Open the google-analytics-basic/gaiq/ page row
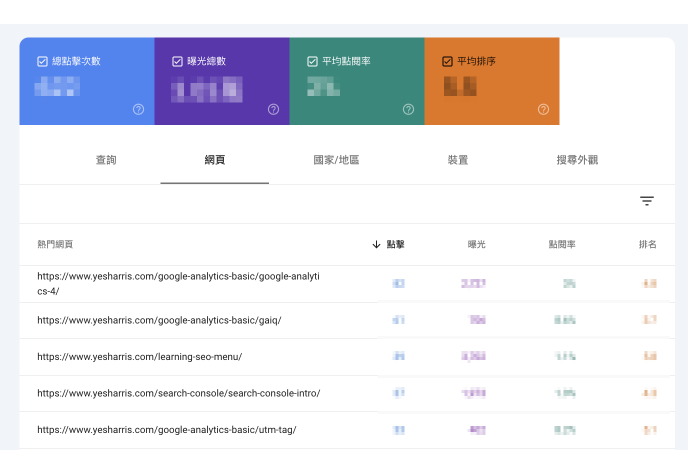The width and height of the screenshot is (688, 450). [x=159, y=320]
